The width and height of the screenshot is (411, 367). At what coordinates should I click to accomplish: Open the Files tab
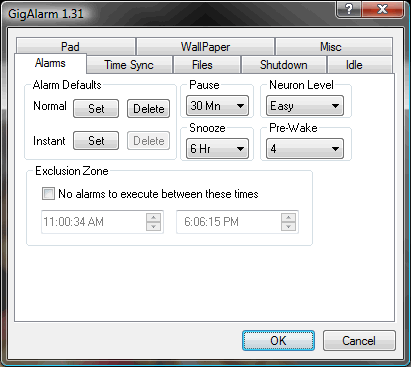pyautogui.click(x=207, y=65)
